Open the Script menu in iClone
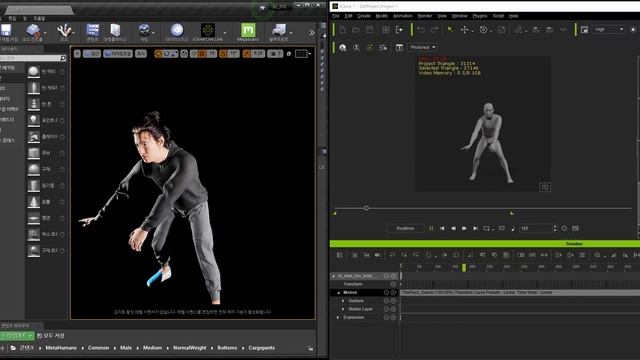Screen dimensions: 640x360 (x=498, y=16)
